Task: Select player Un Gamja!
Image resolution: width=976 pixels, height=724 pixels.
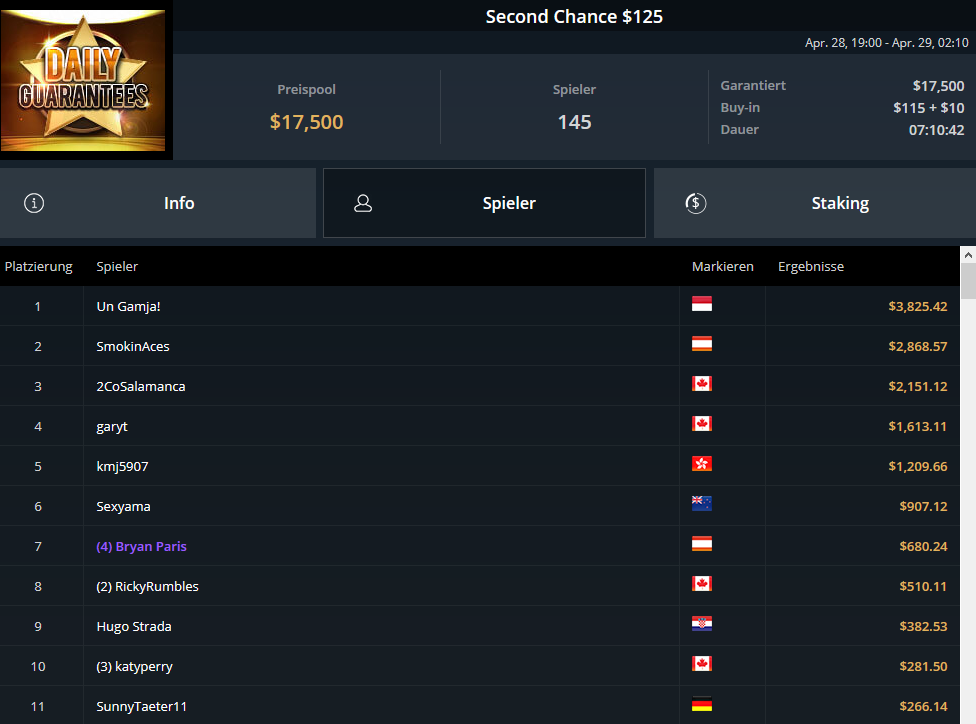Action: click(128, 306)
